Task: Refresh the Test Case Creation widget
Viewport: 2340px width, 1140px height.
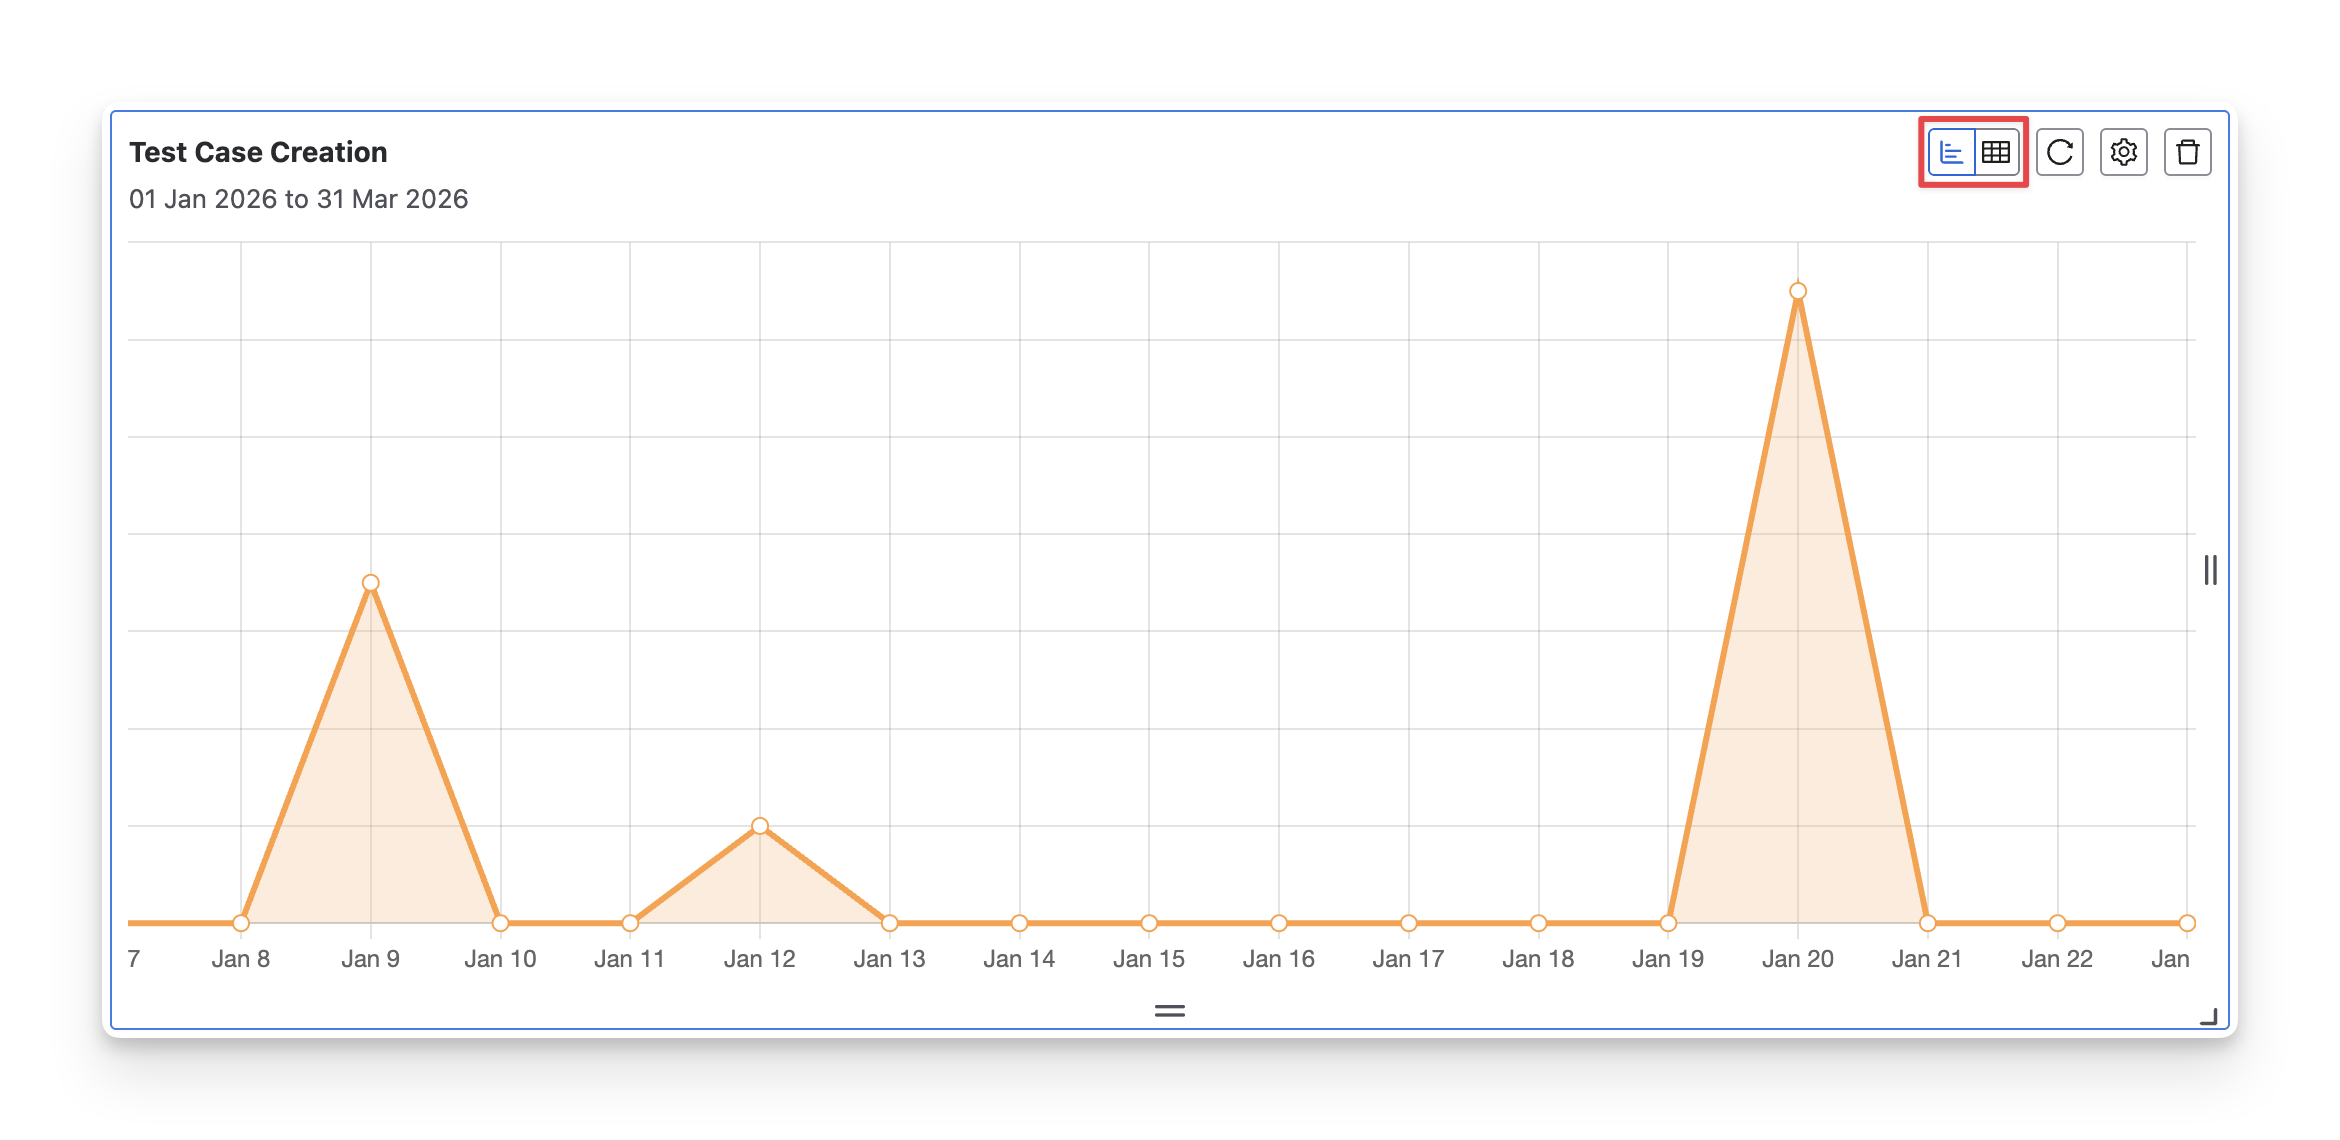Action: (2059, 152)
